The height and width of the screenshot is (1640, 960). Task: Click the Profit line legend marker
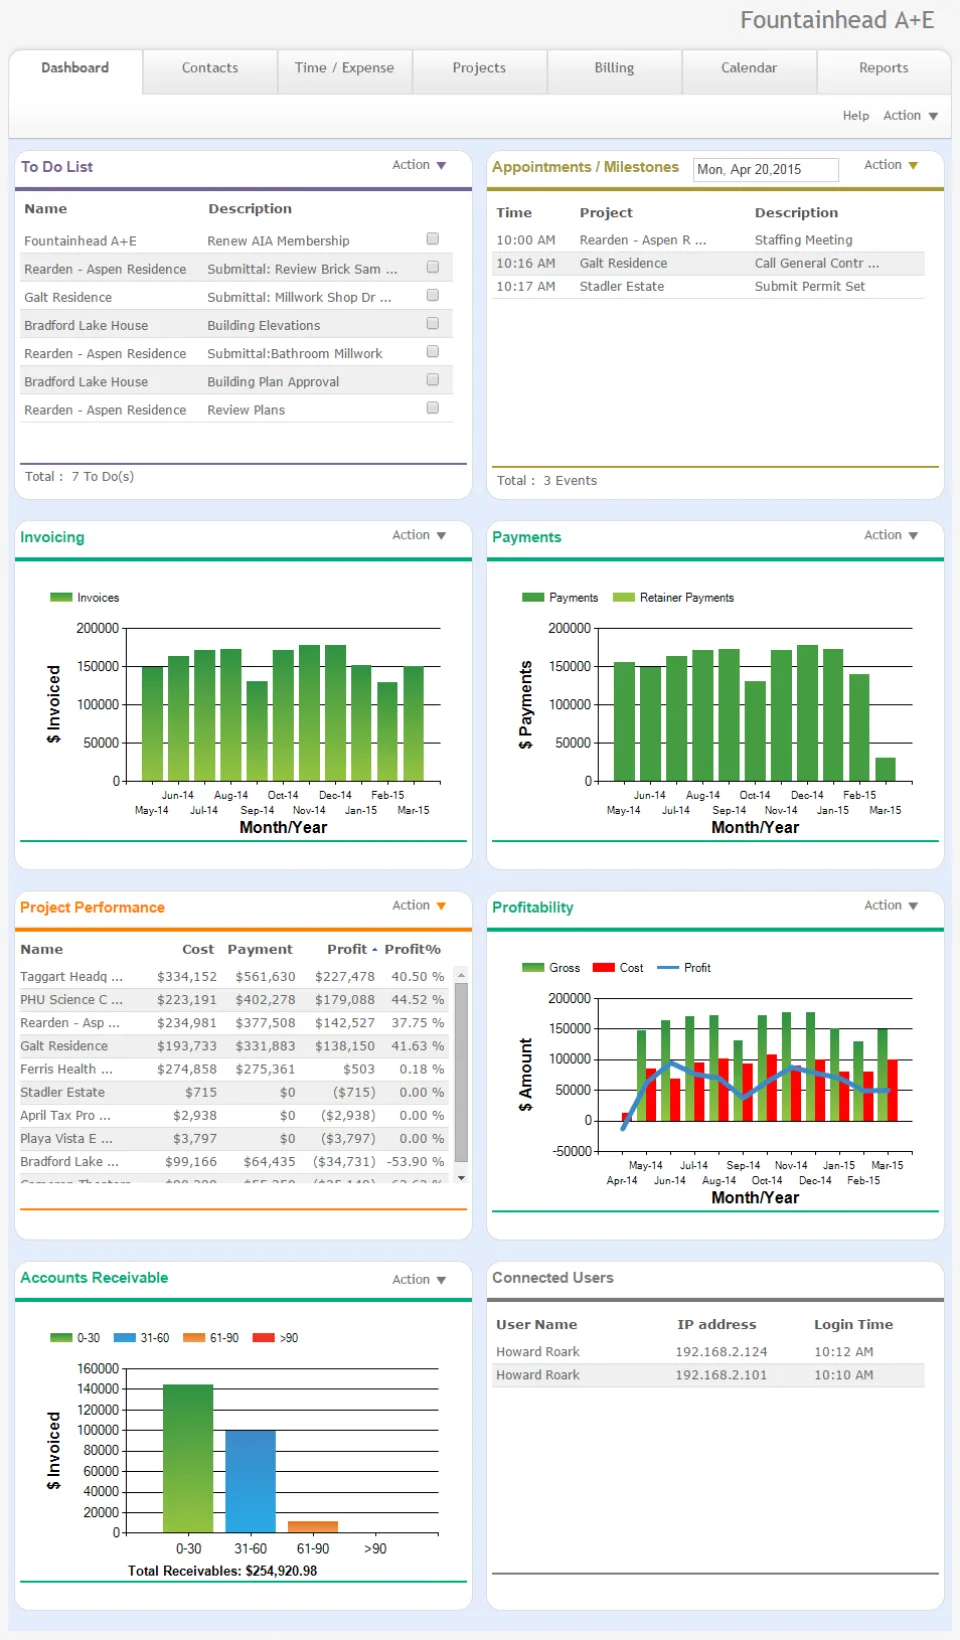pos(668,967)
